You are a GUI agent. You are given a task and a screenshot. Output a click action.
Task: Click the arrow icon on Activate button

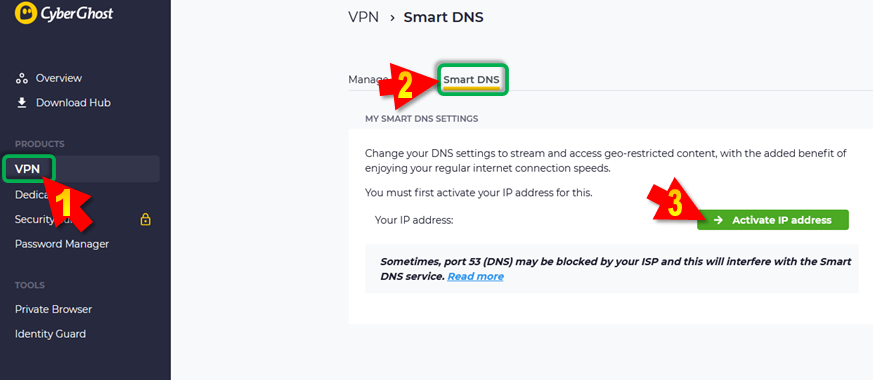click(x=718, y=220)
